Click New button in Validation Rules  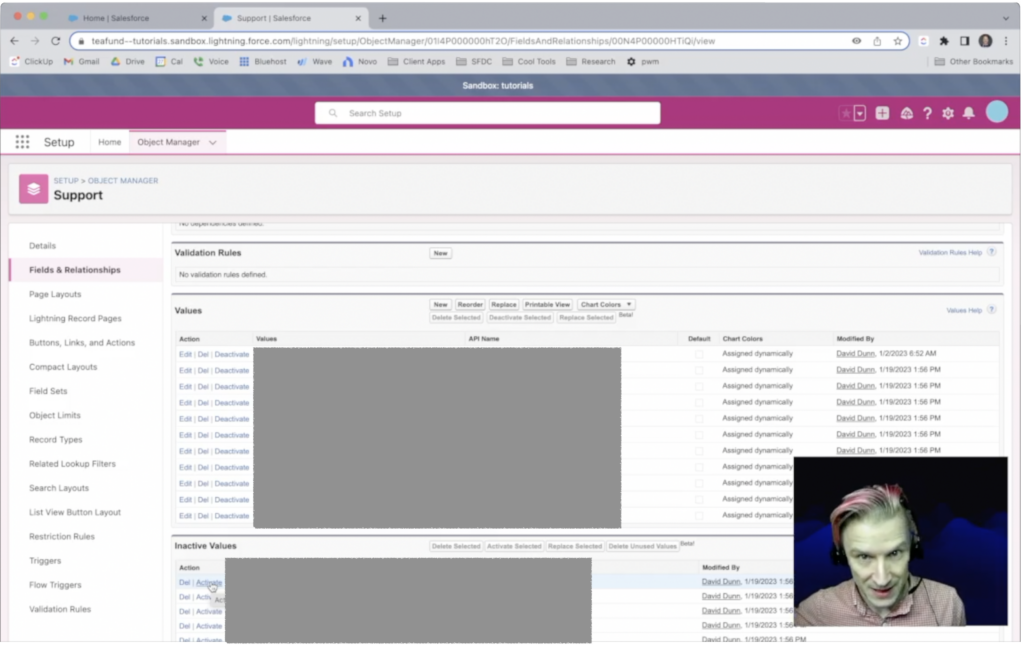pos(441,253)
